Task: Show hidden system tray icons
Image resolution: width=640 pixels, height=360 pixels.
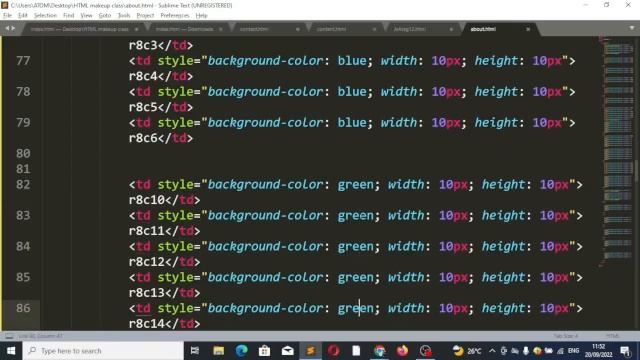Action: coord(492,351)
